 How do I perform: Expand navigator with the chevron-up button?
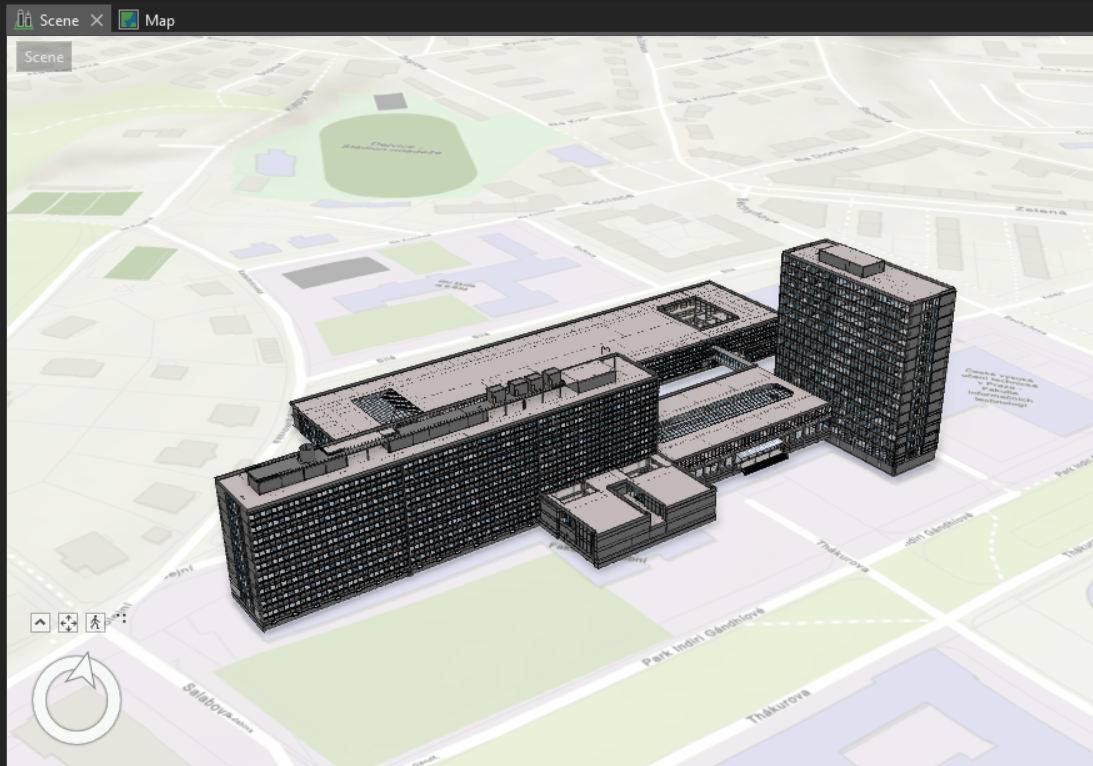(x=40, y=622)
